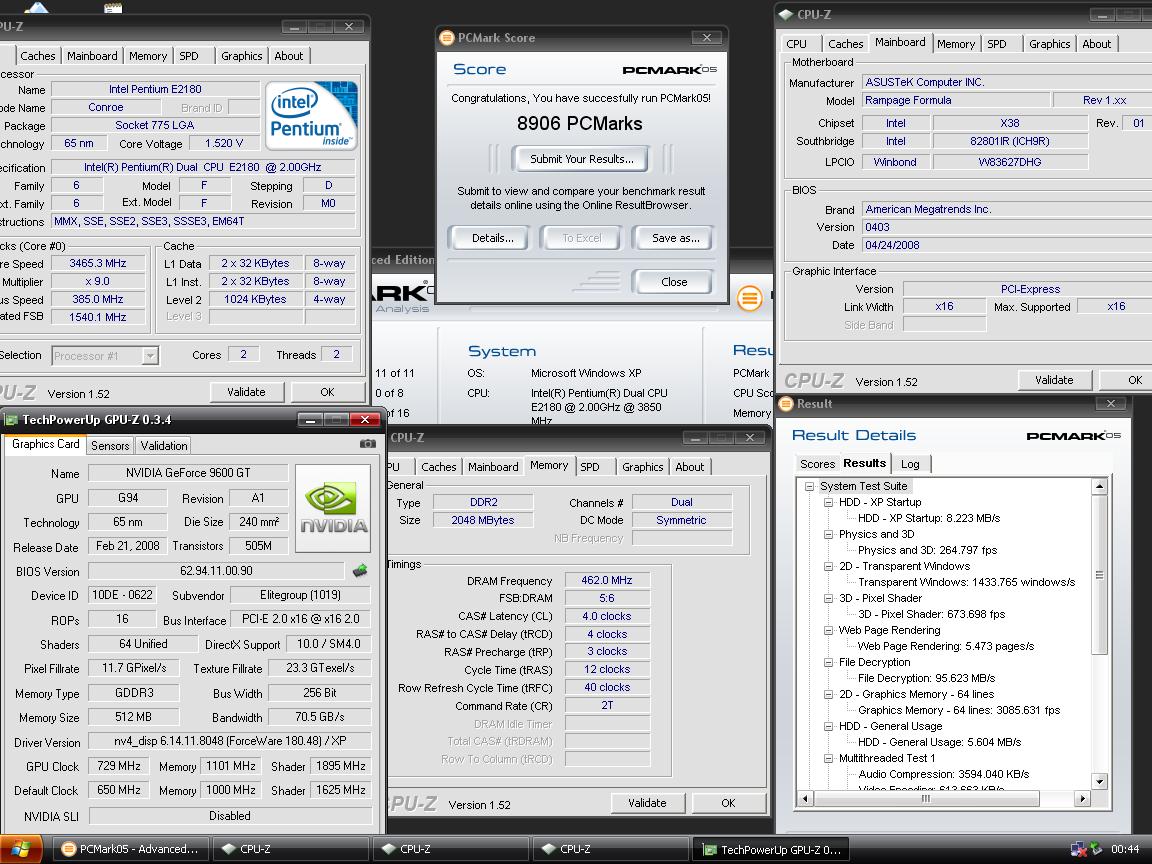This screenshot has height=864, width=1152.
Task: Open the Processor #1 selection dropdown
Action: pos(150,356)
